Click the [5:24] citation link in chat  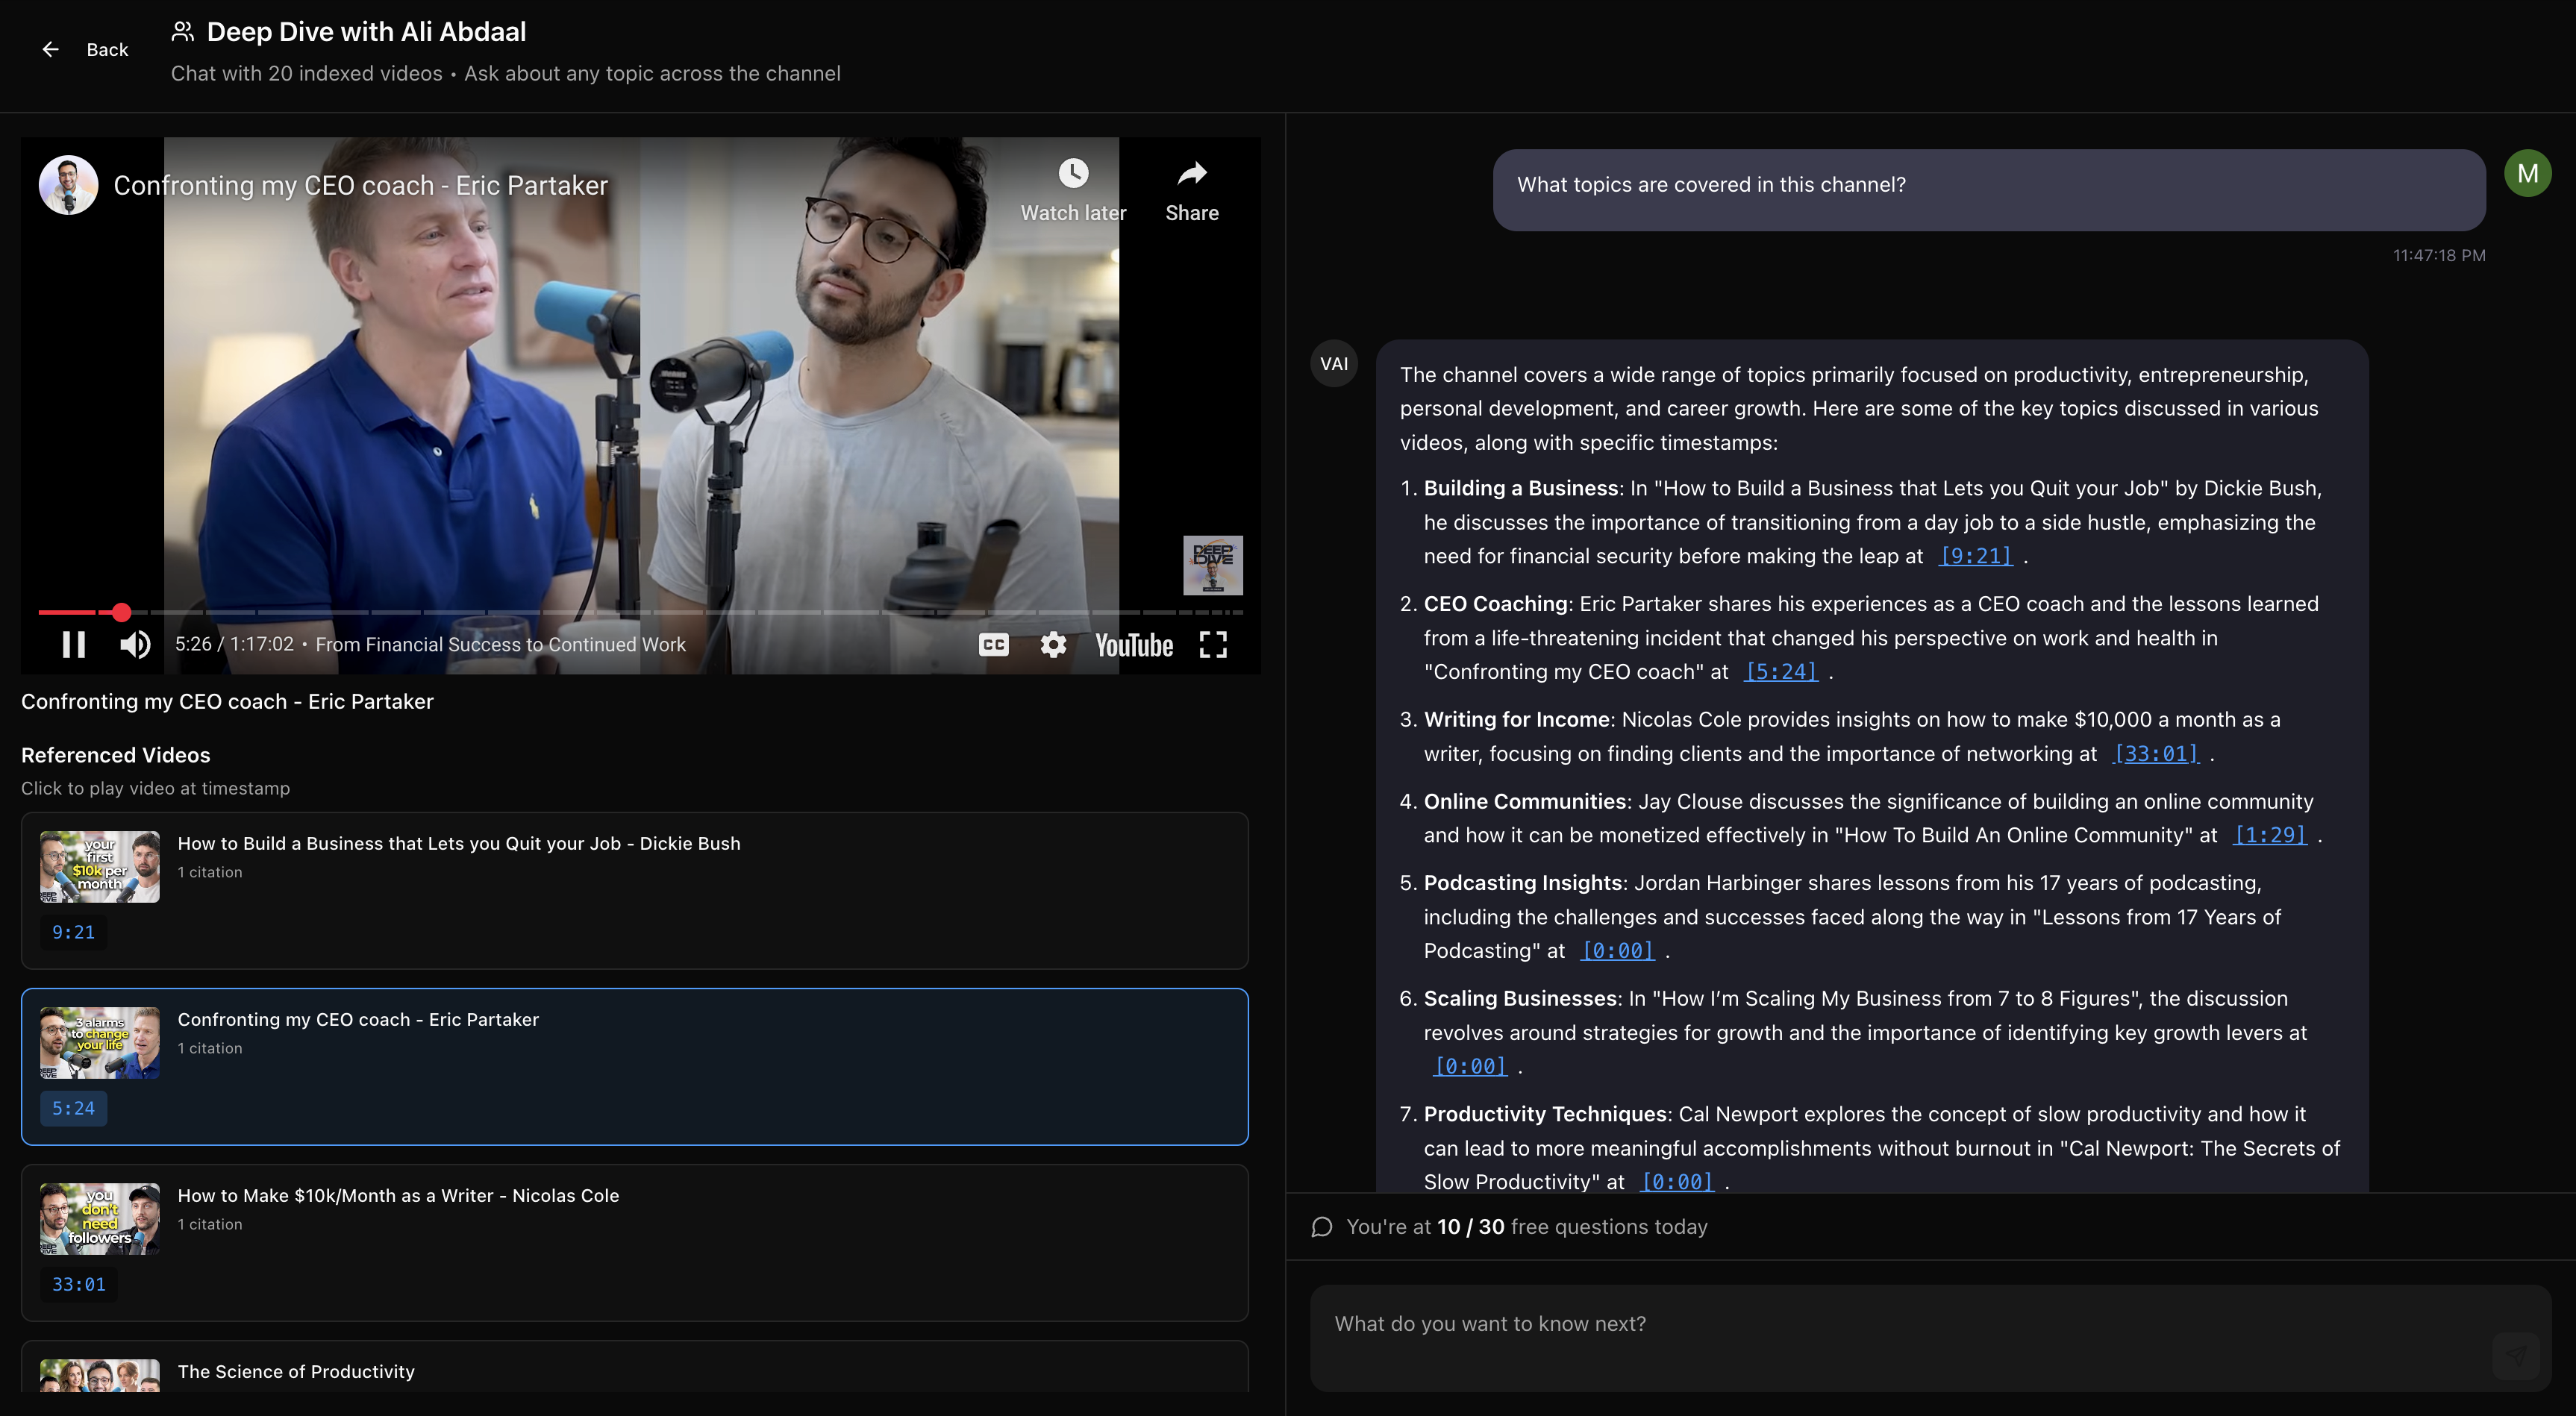coord(1780,672)
